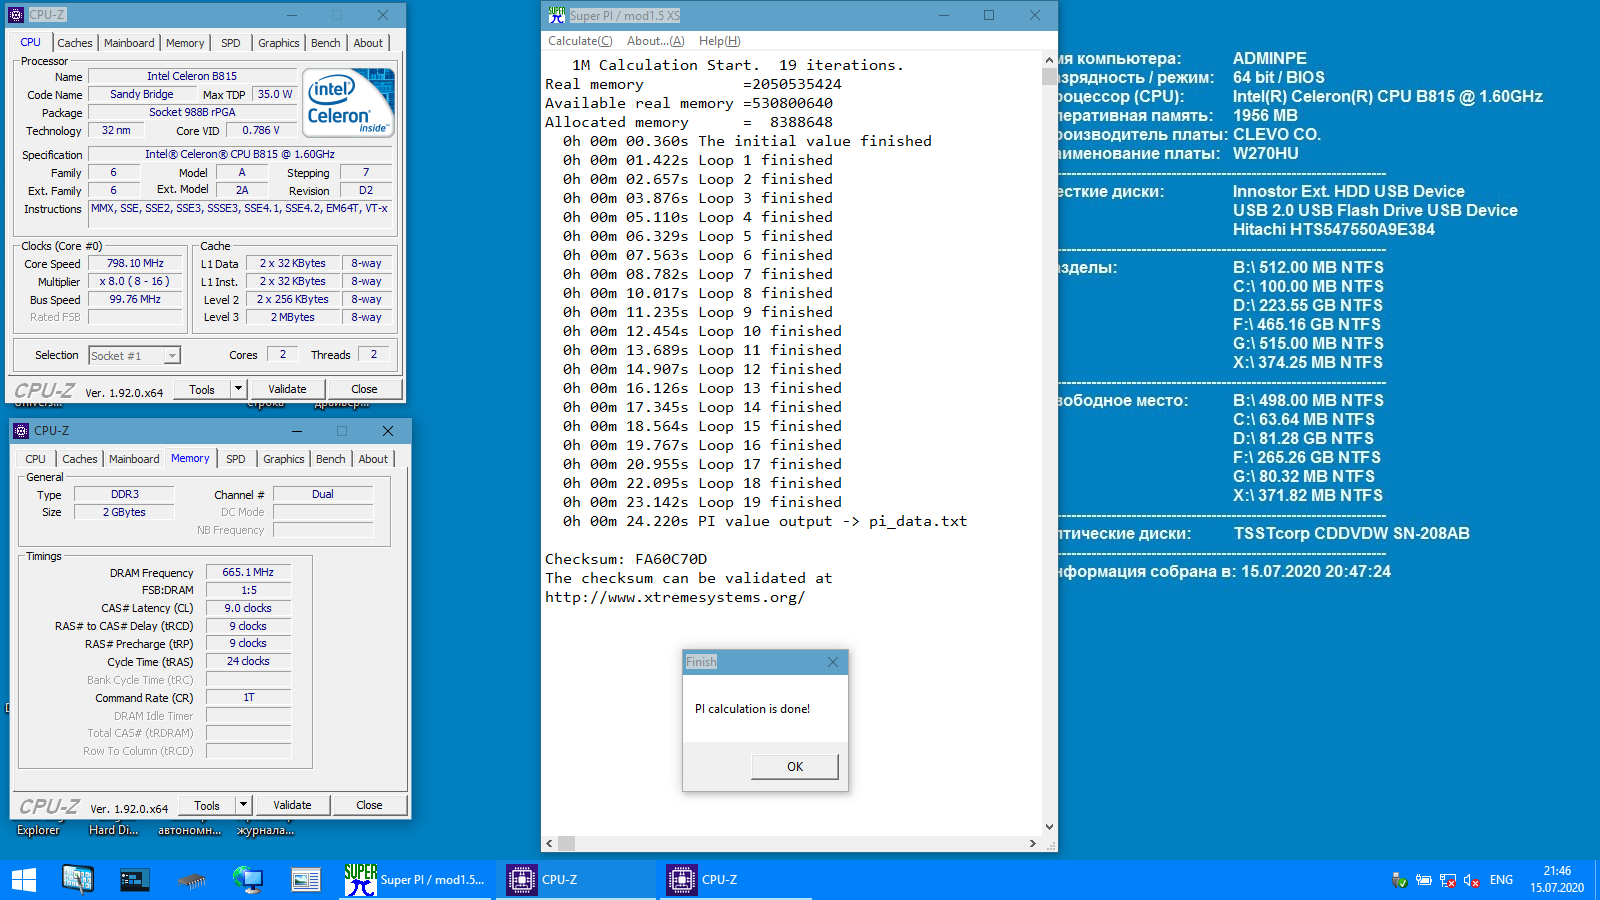Expand Tools dropdown arrow in bottom CPU-Z
Image resolution: width=1600 pixels, height=900 pixels.
pyautogui.click(x=243, y=805)
